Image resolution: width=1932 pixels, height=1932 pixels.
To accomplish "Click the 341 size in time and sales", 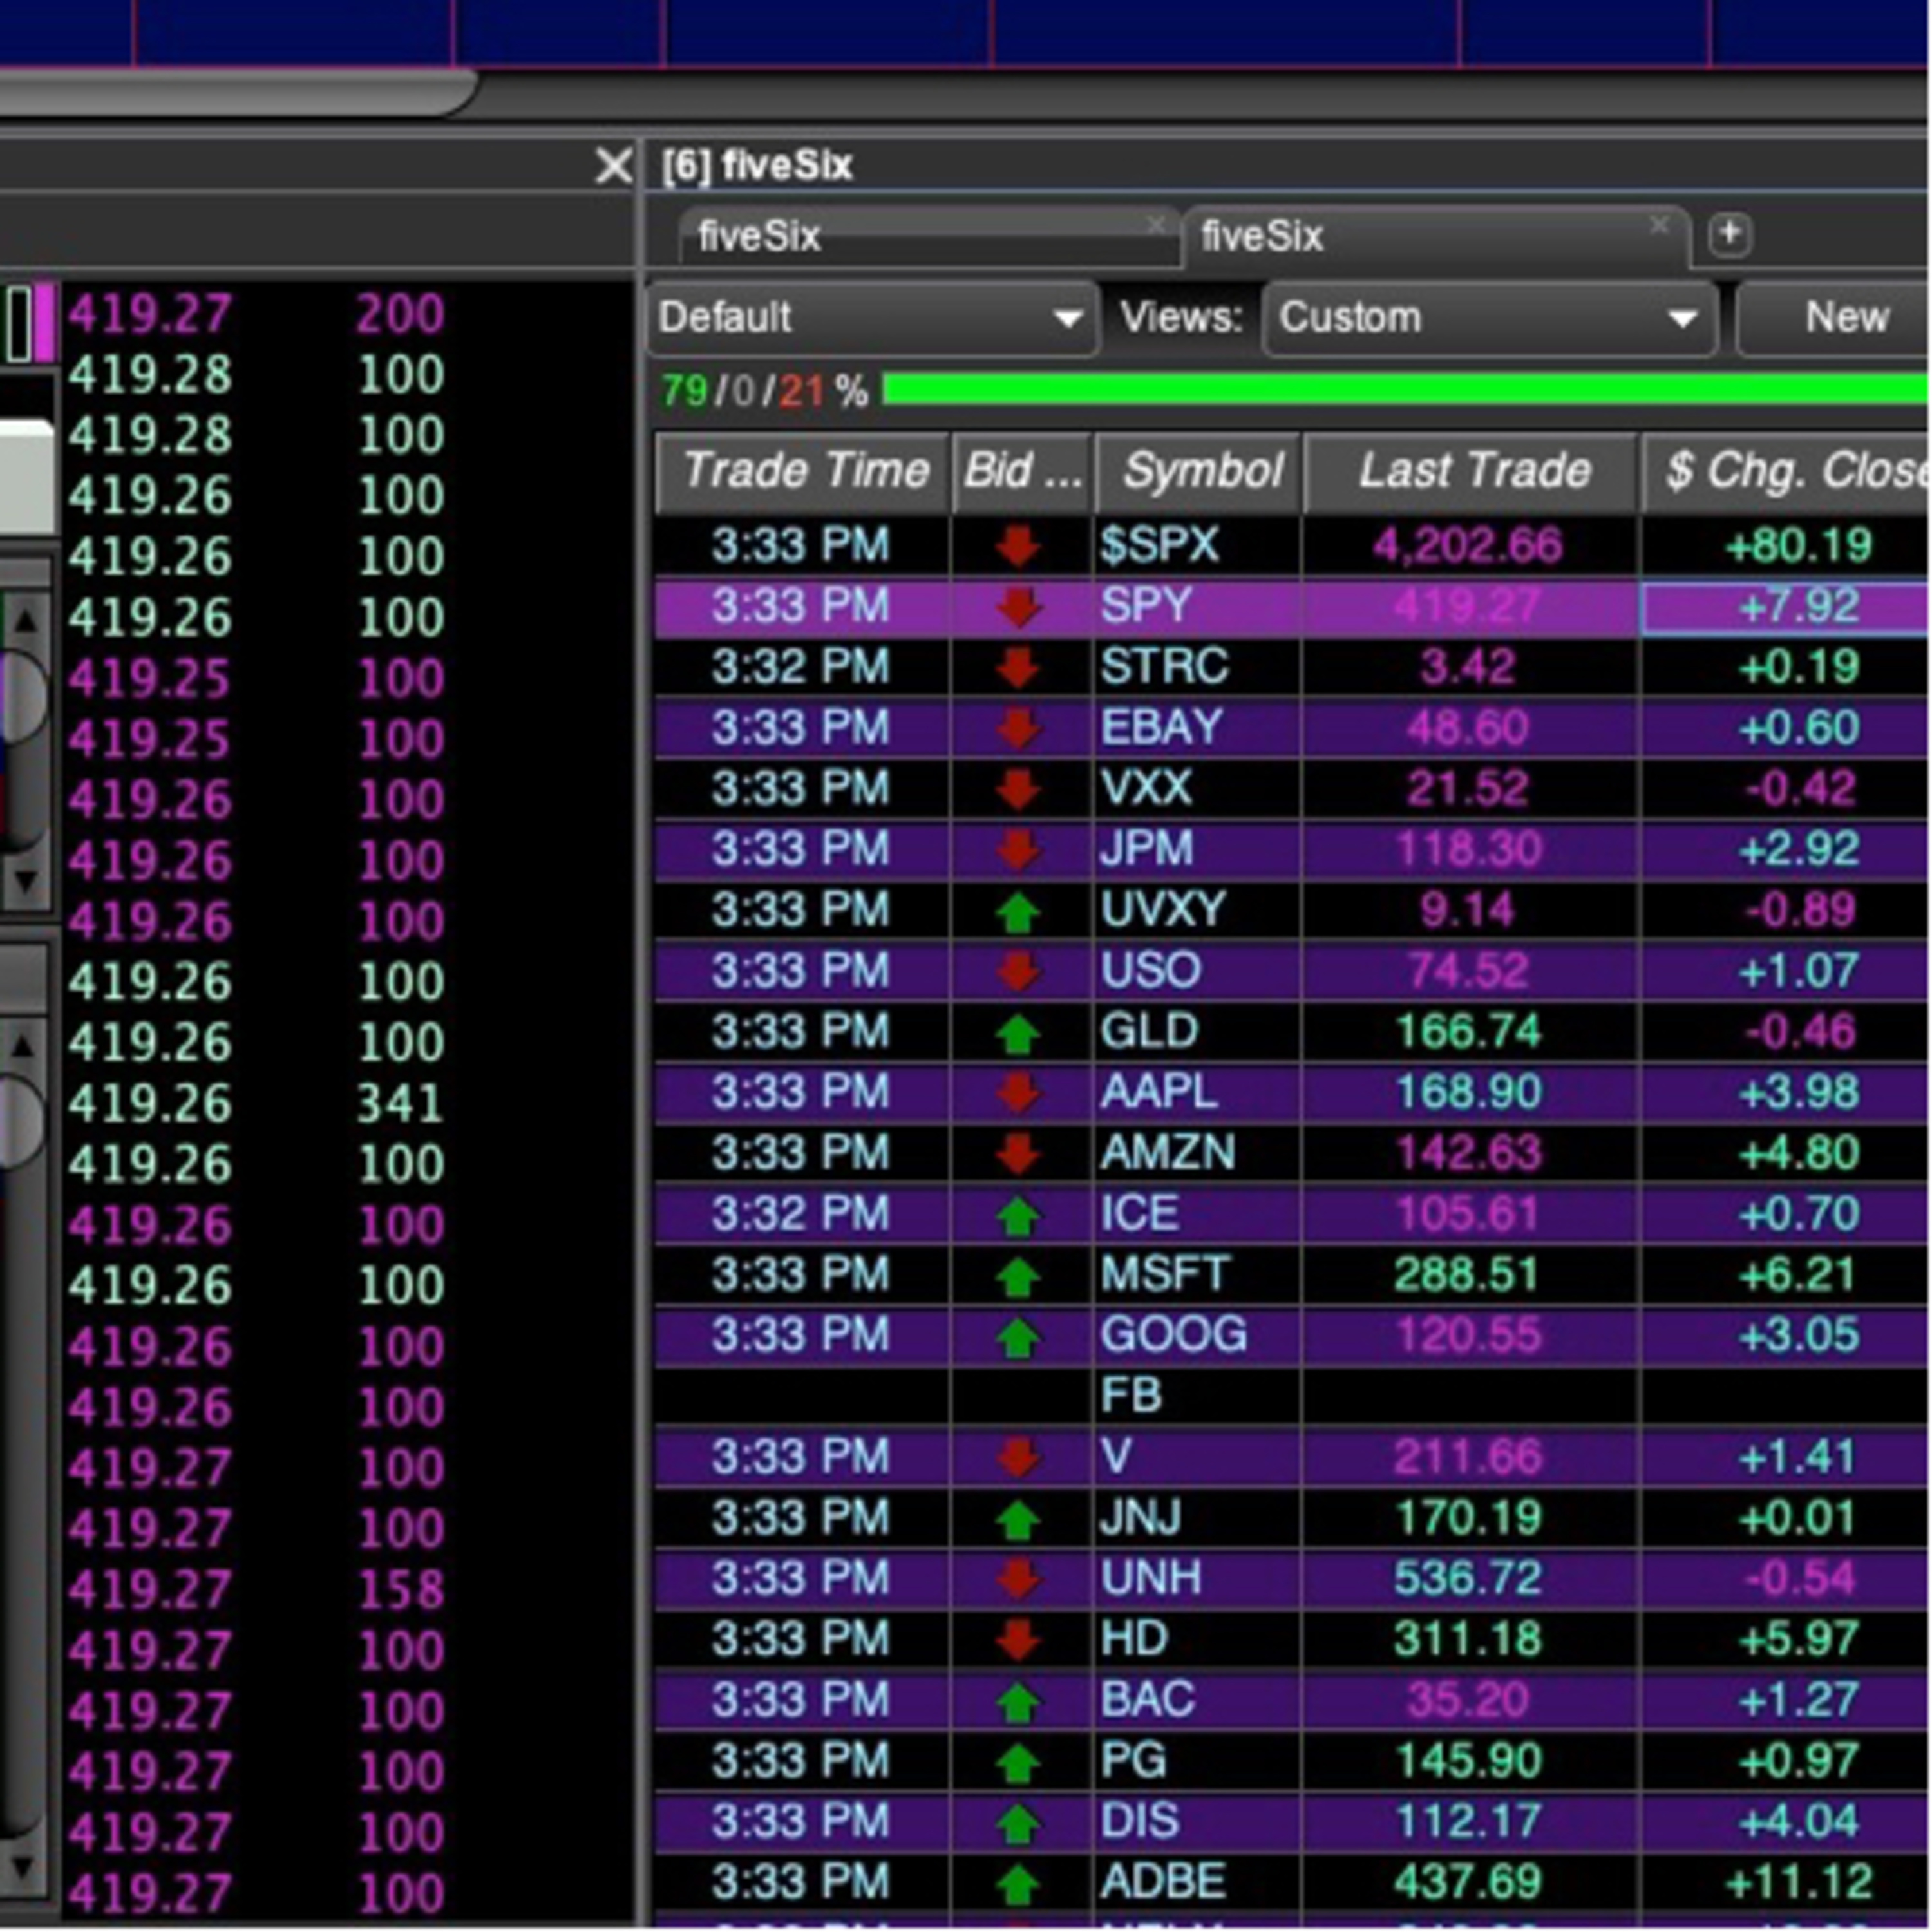I will (401, 1103).
